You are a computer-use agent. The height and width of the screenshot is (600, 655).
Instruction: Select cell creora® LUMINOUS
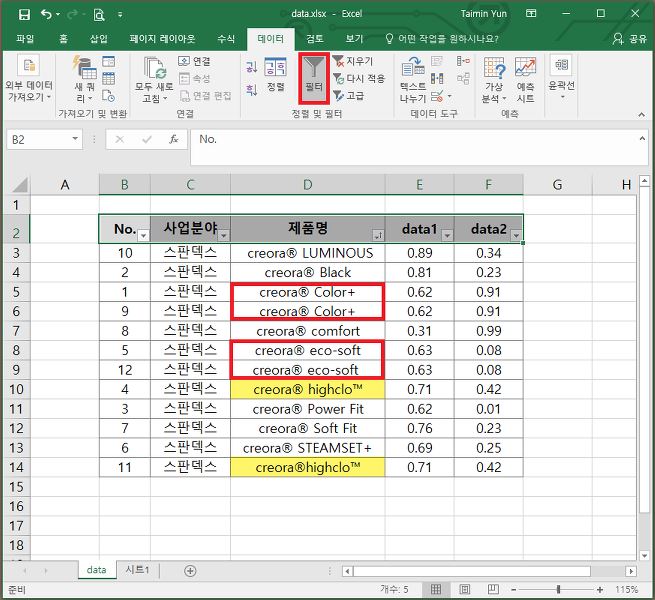[308, 253]
